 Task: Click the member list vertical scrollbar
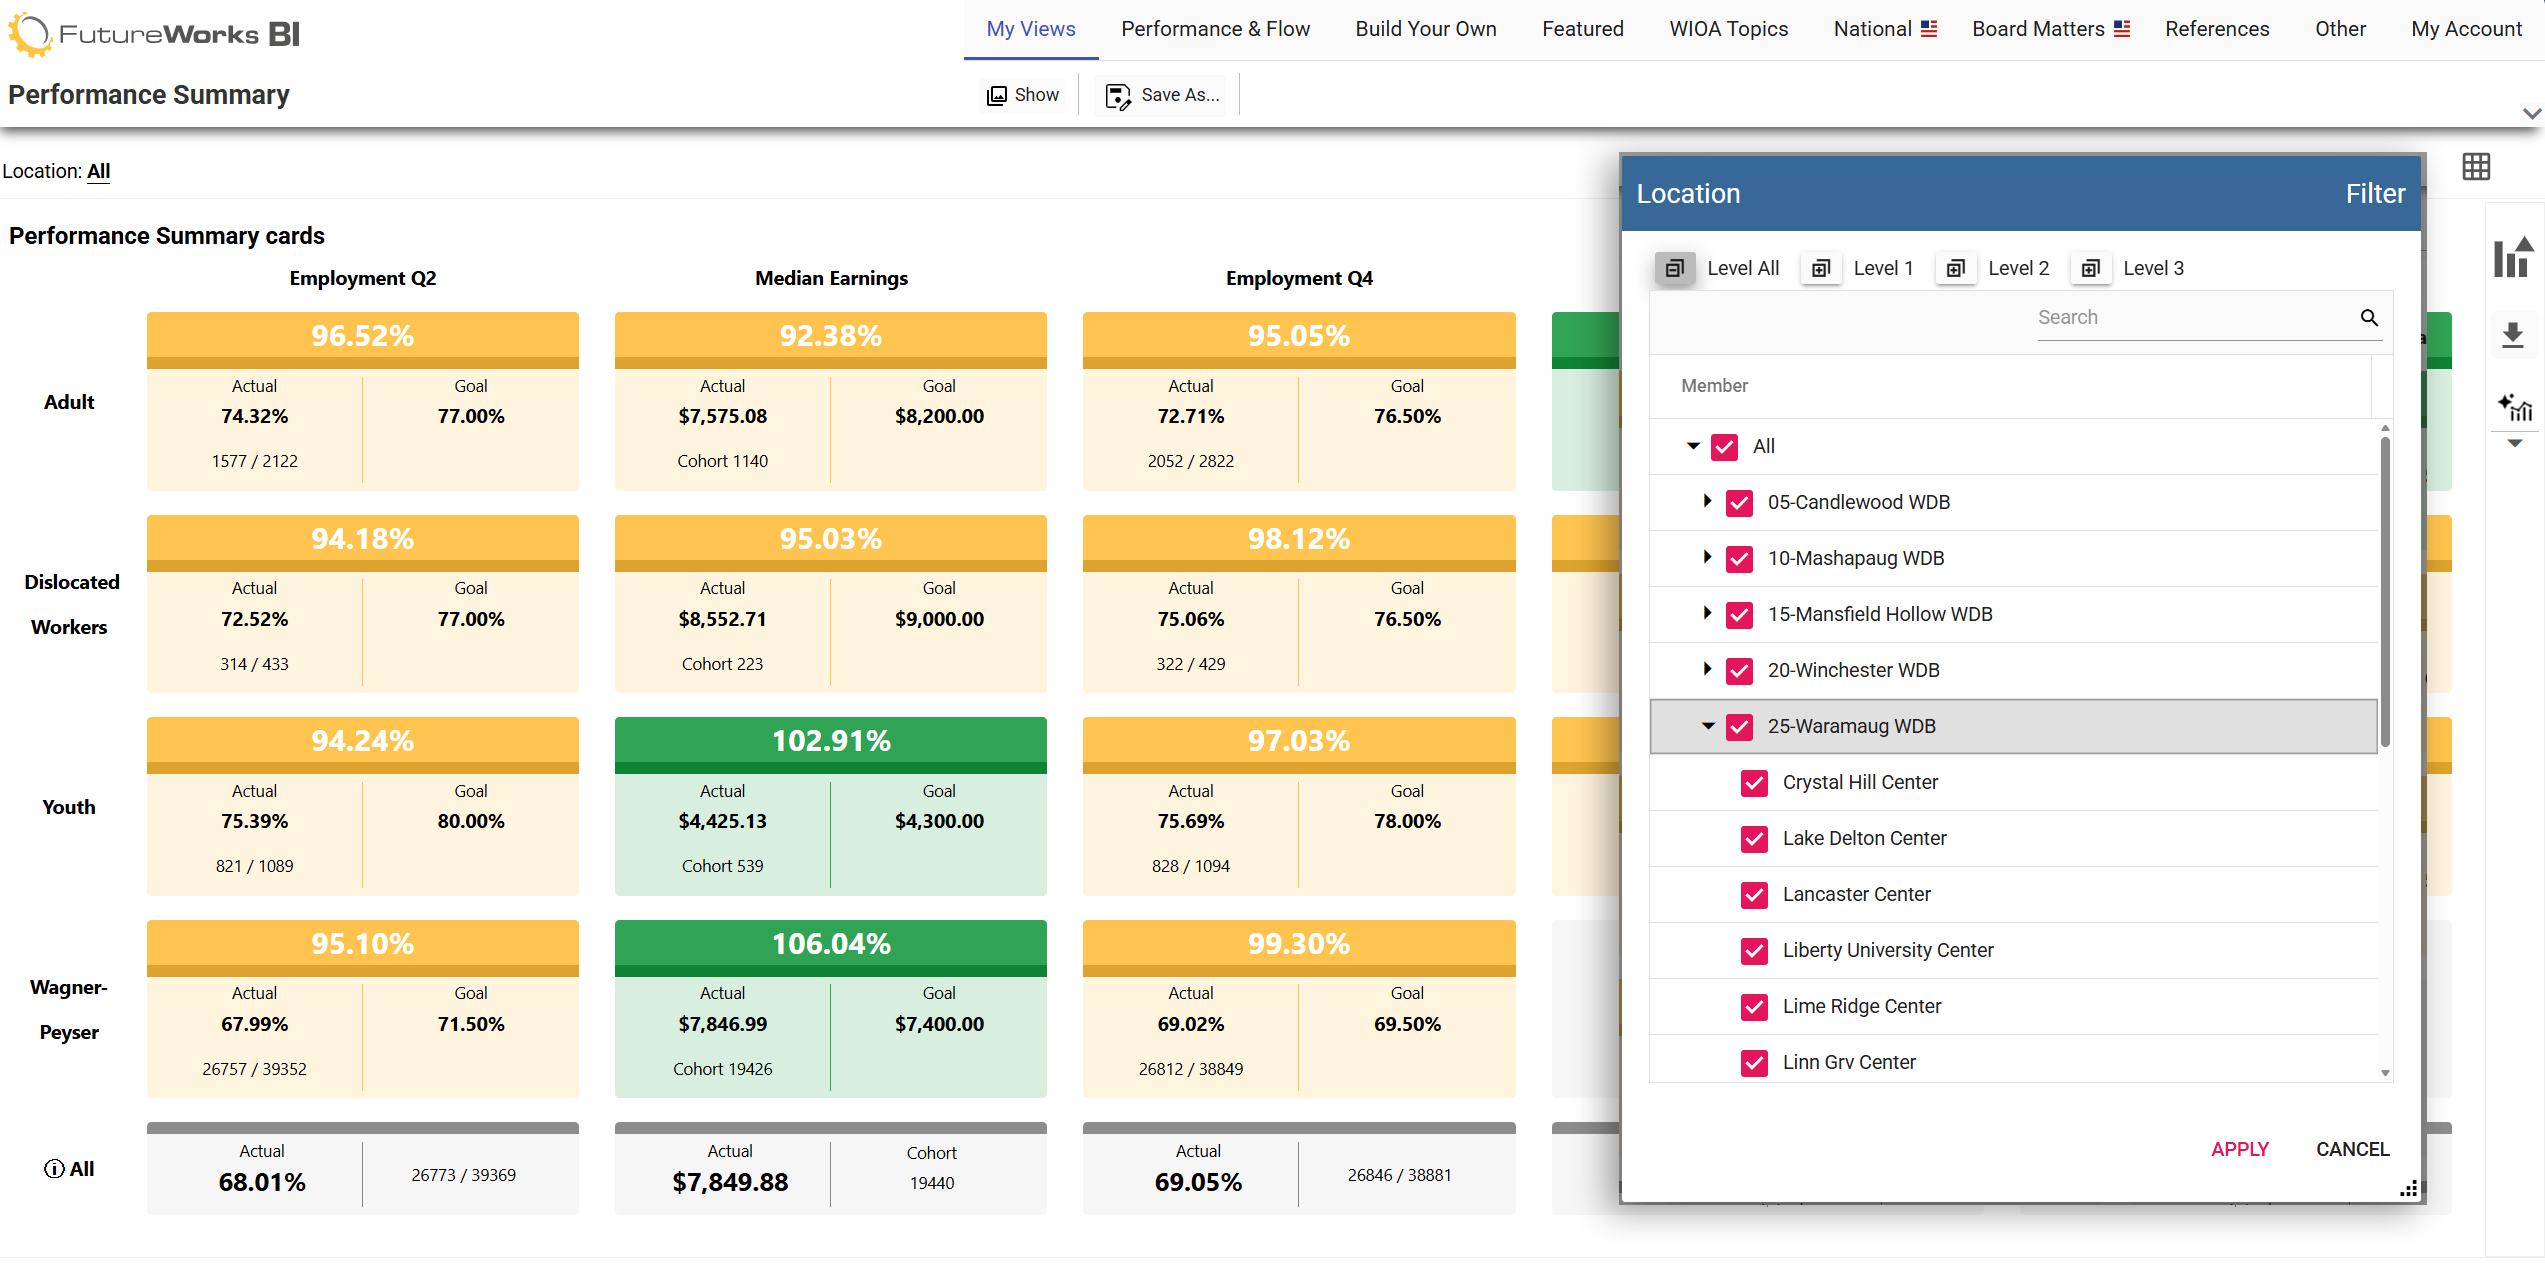[x=2385, y=592]
